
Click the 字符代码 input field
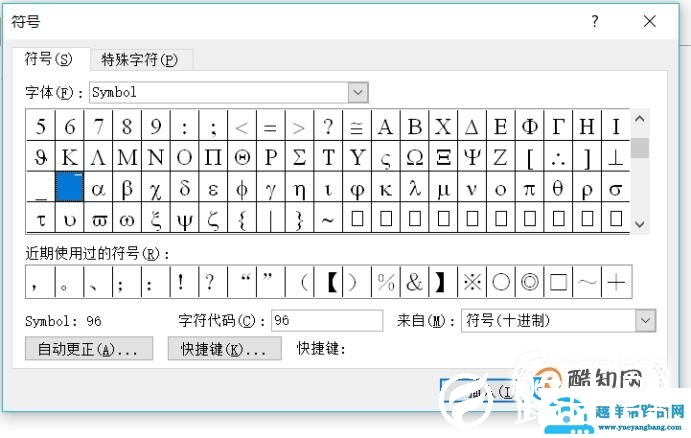coord(327,320)
